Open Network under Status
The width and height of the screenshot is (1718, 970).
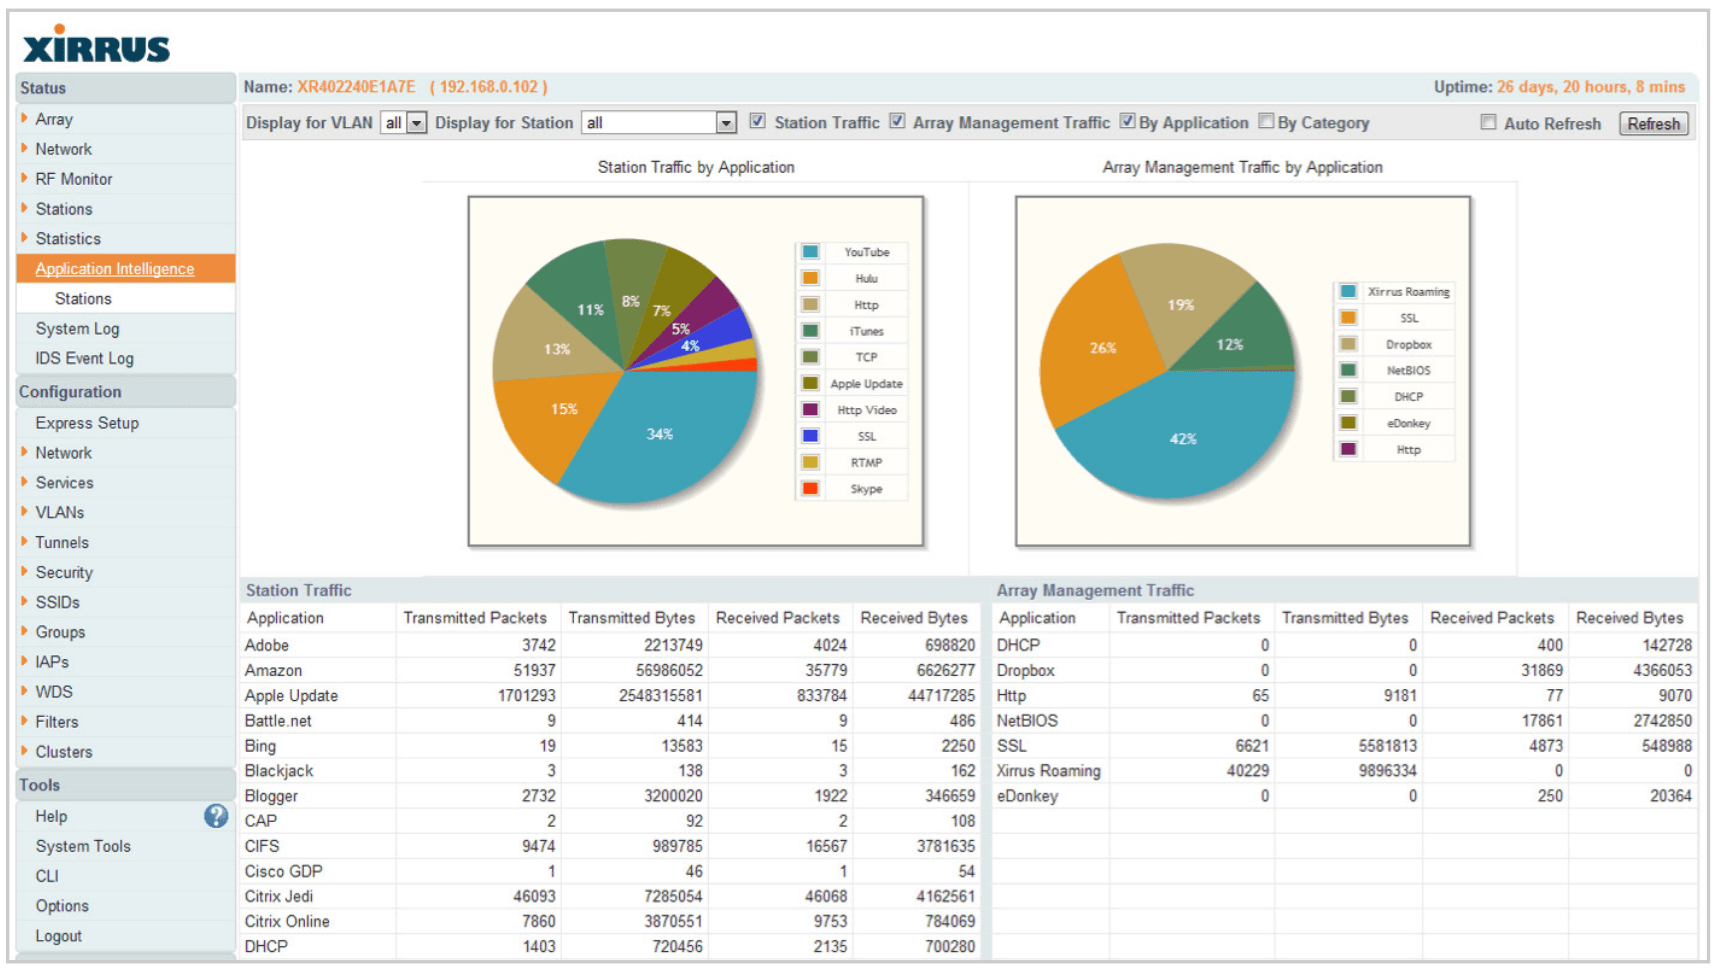(x=63, y=149)
